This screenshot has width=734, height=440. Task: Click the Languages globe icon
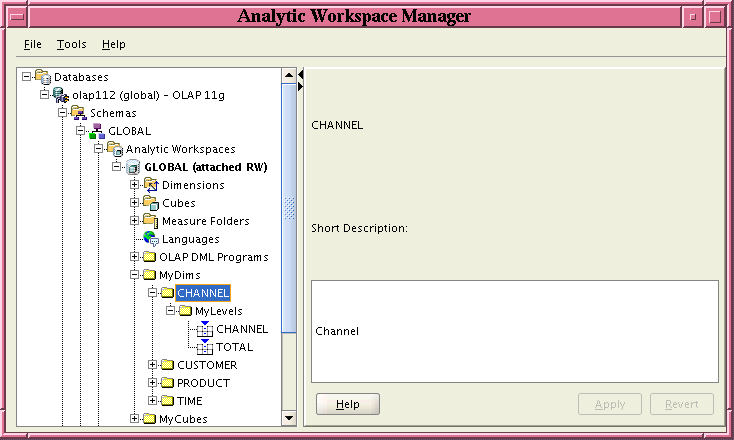[150, 239]
